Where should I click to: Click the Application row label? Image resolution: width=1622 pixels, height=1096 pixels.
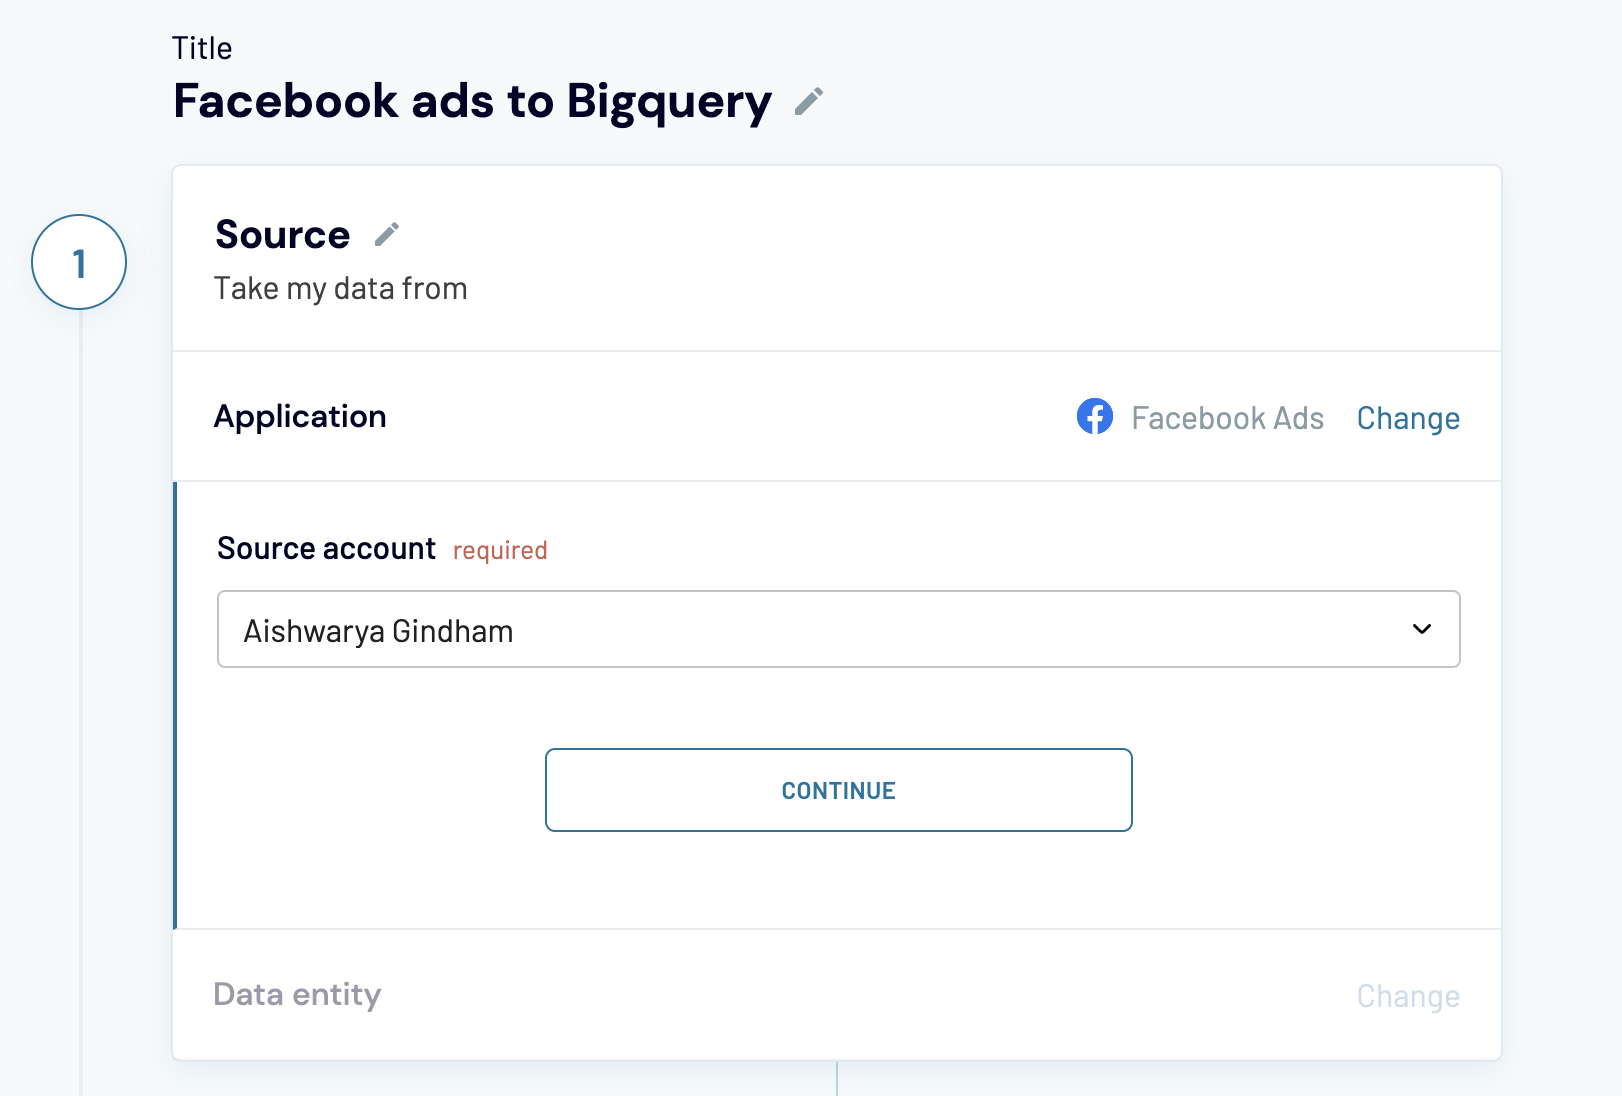pyautogui.click(x=300, y=416)
